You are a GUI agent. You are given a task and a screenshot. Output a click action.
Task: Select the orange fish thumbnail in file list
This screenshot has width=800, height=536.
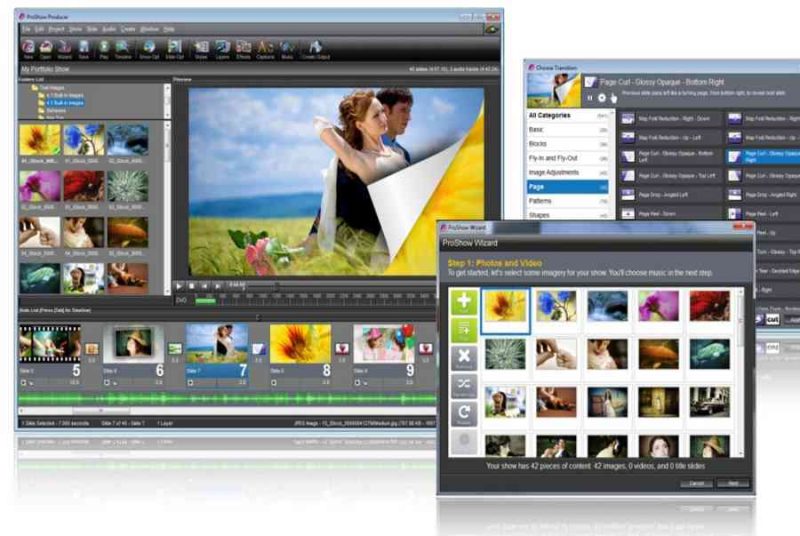coord(128,232)
